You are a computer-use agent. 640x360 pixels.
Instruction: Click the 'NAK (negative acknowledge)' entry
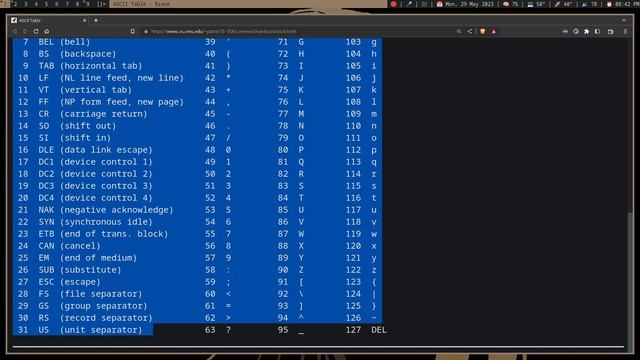(106, 210)
